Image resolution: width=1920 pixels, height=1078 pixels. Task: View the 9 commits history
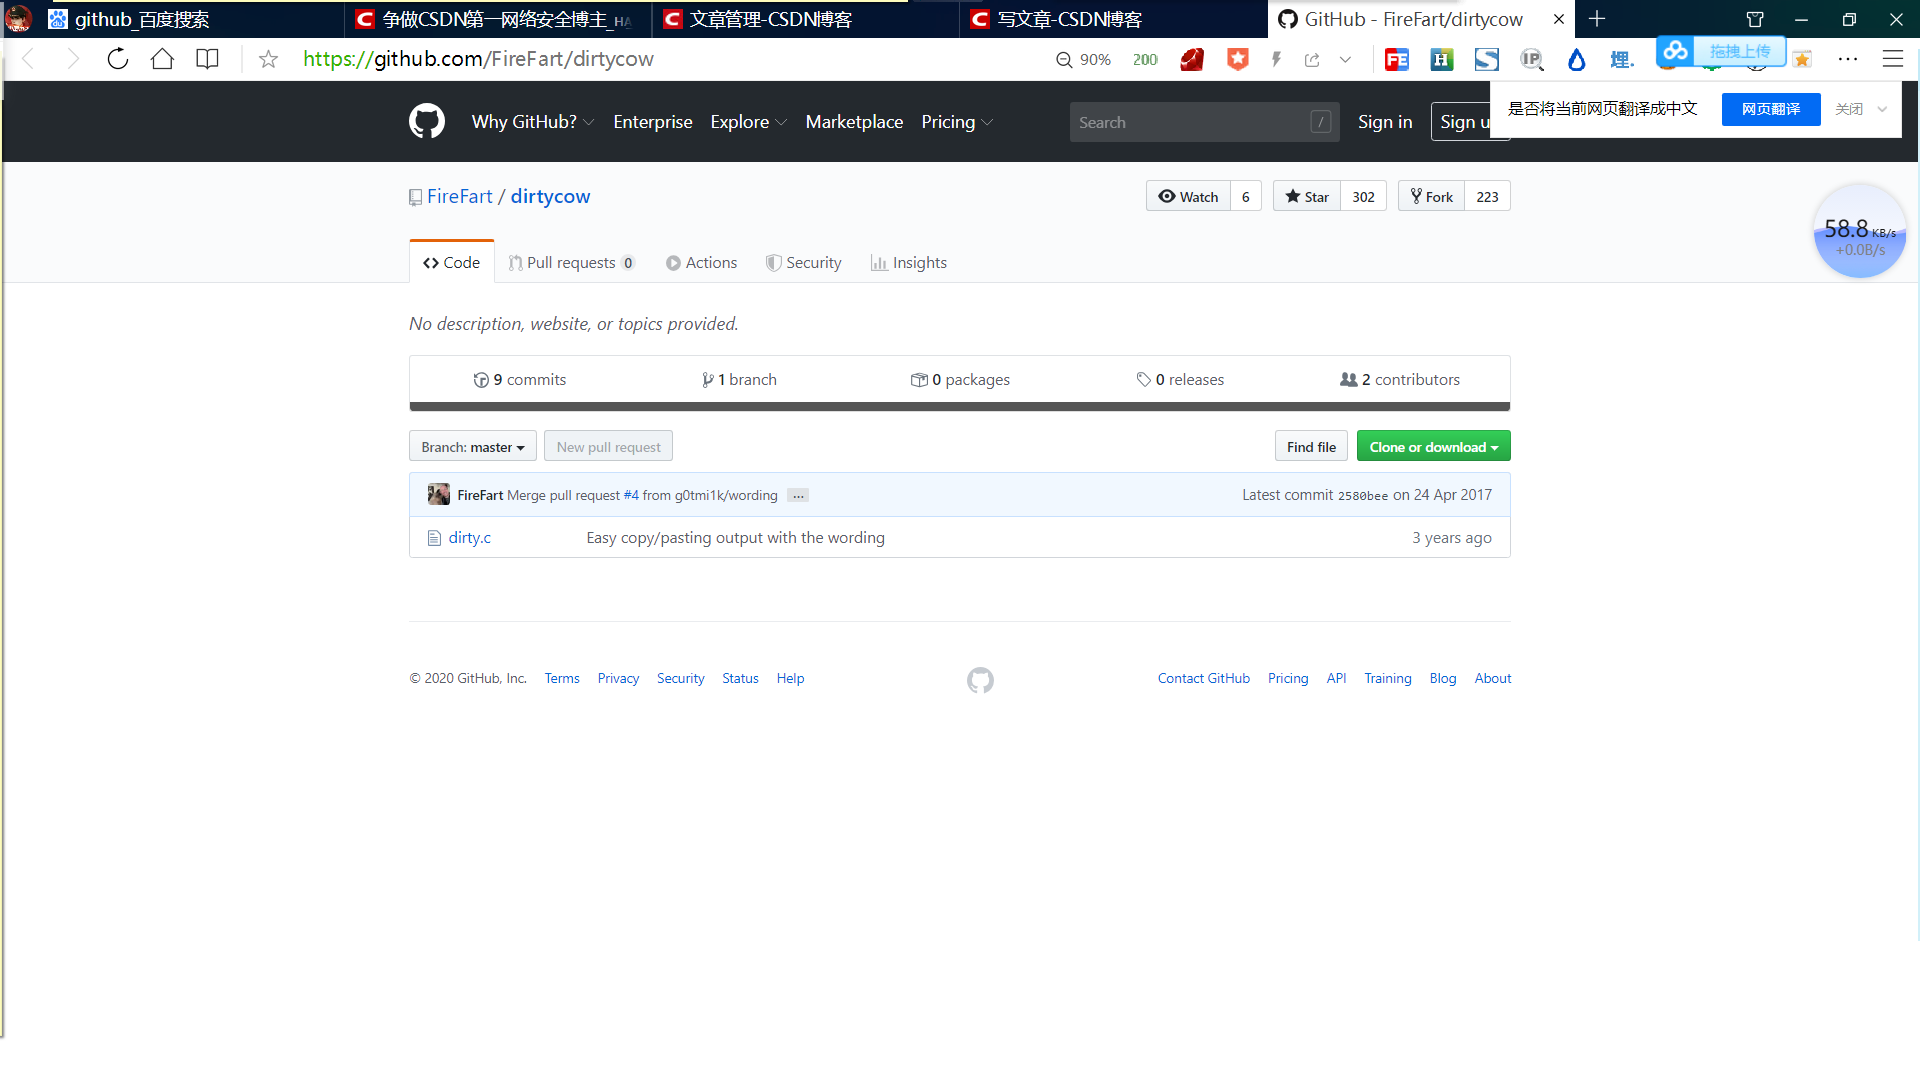pos(520,379)
